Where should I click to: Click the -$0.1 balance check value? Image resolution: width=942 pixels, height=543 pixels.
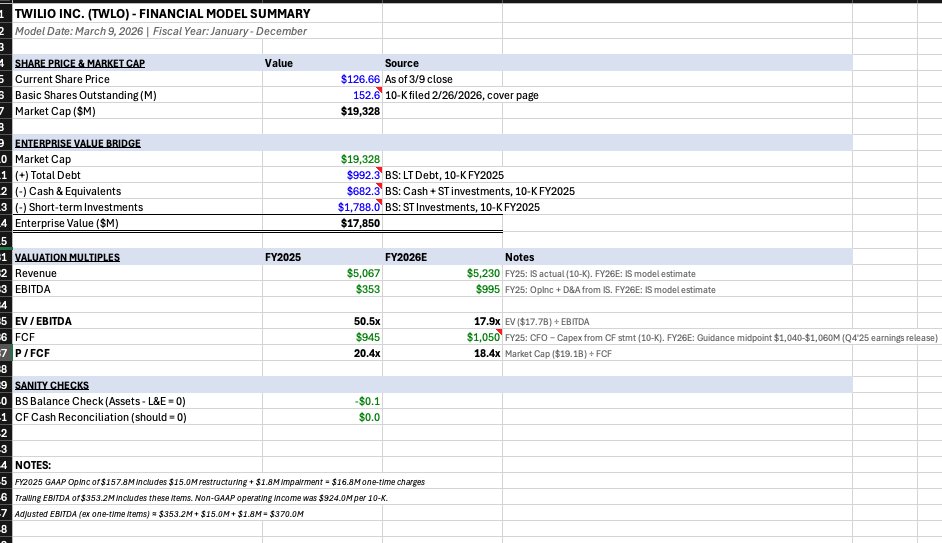tap(368, 401)
